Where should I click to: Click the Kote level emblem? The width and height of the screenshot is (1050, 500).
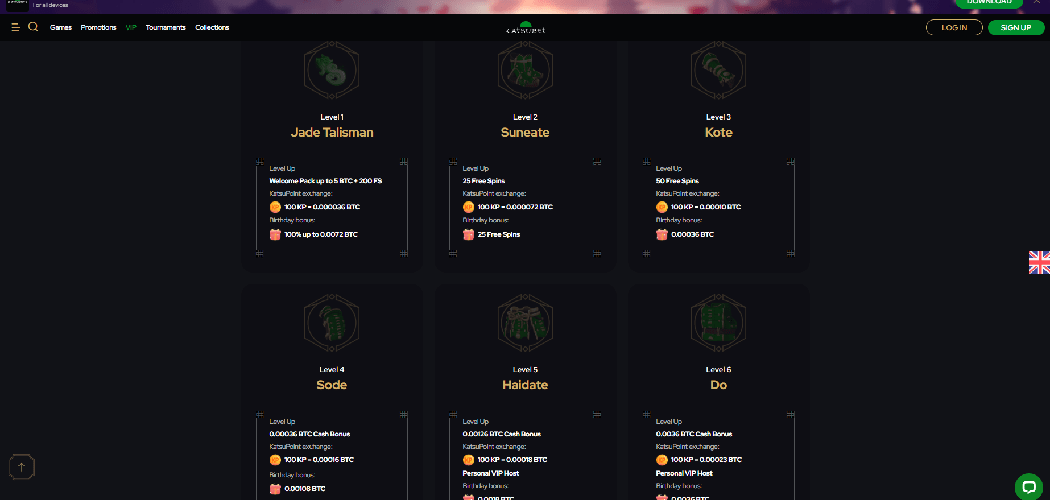tap(718, 69)
